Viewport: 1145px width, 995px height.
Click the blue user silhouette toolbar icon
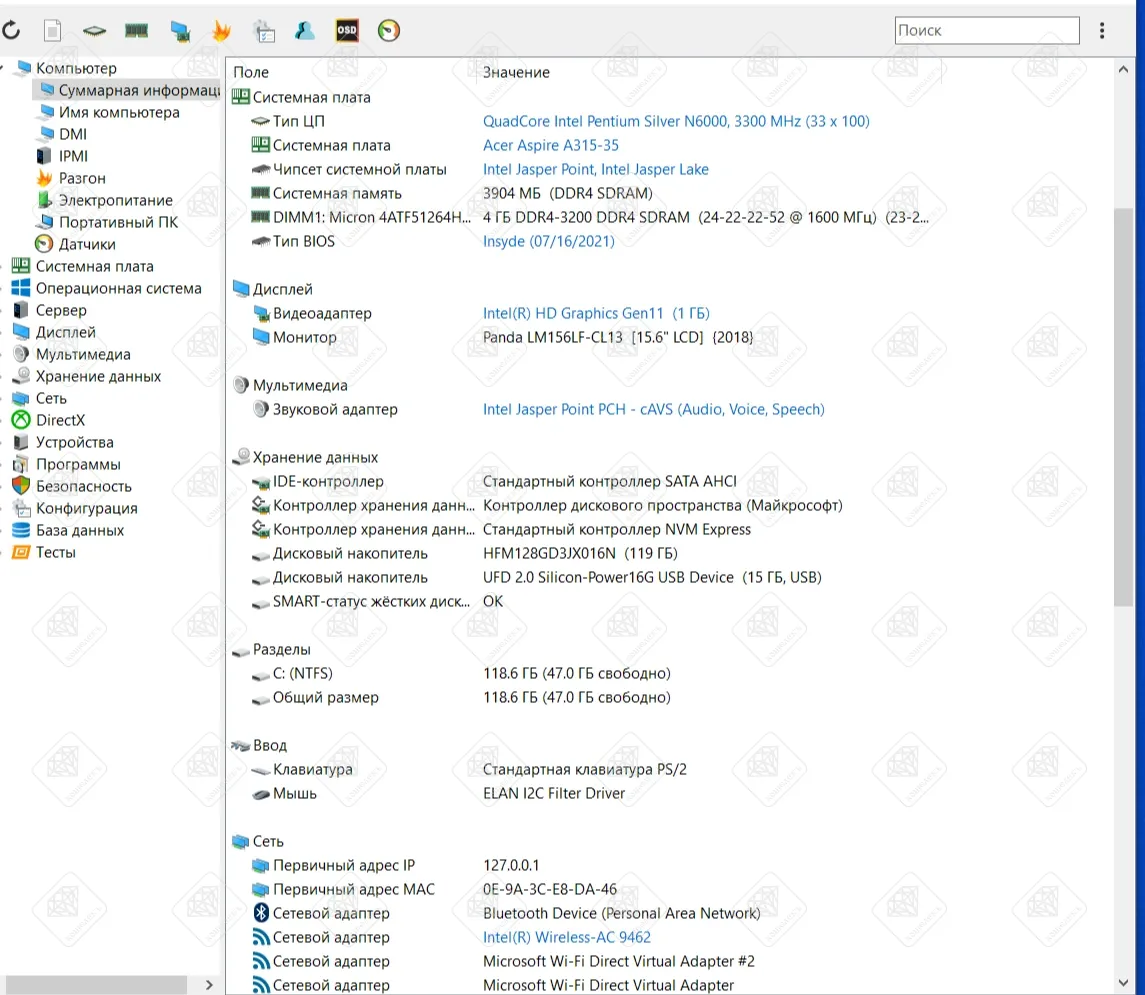tap(305, 31)
